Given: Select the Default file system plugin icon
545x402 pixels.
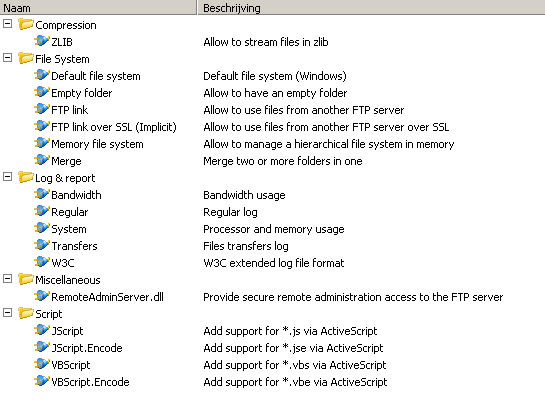Looking at the screenshot, I should [x=42, y=75].
